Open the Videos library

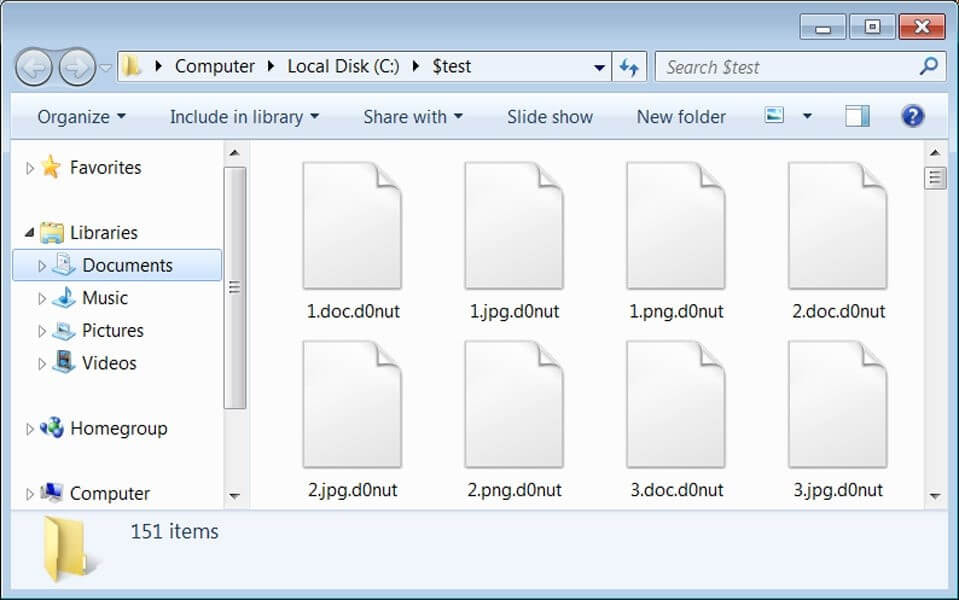pyautogui.click(x=109, y=363)
